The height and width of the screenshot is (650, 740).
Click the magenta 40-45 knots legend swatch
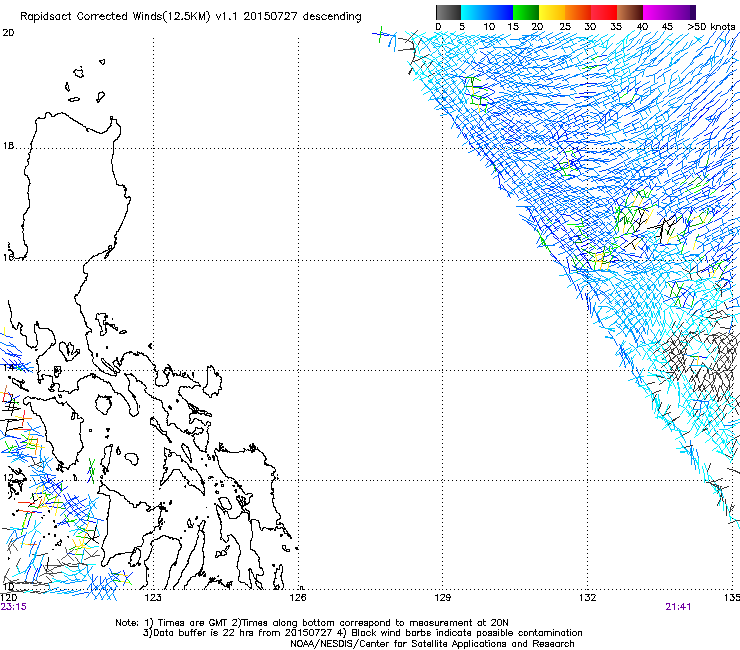656,12
